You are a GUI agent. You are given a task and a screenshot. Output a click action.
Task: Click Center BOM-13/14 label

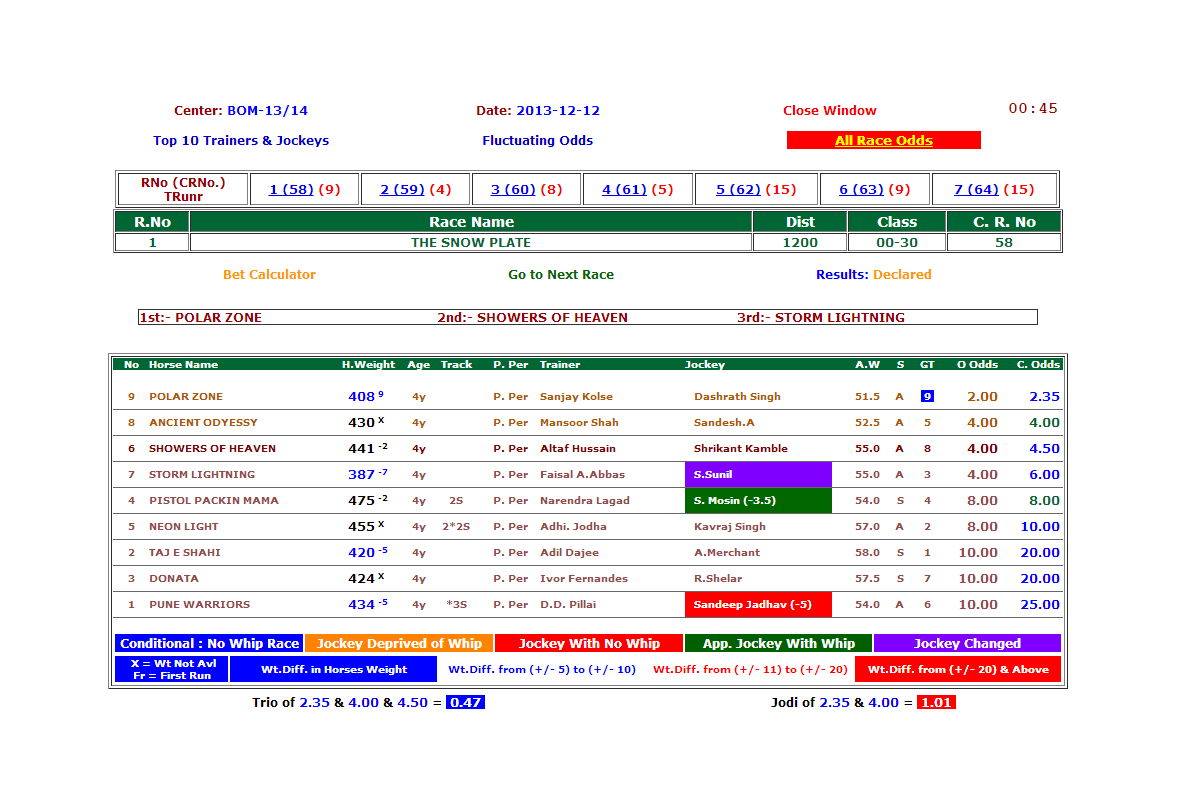pos(241,111)
